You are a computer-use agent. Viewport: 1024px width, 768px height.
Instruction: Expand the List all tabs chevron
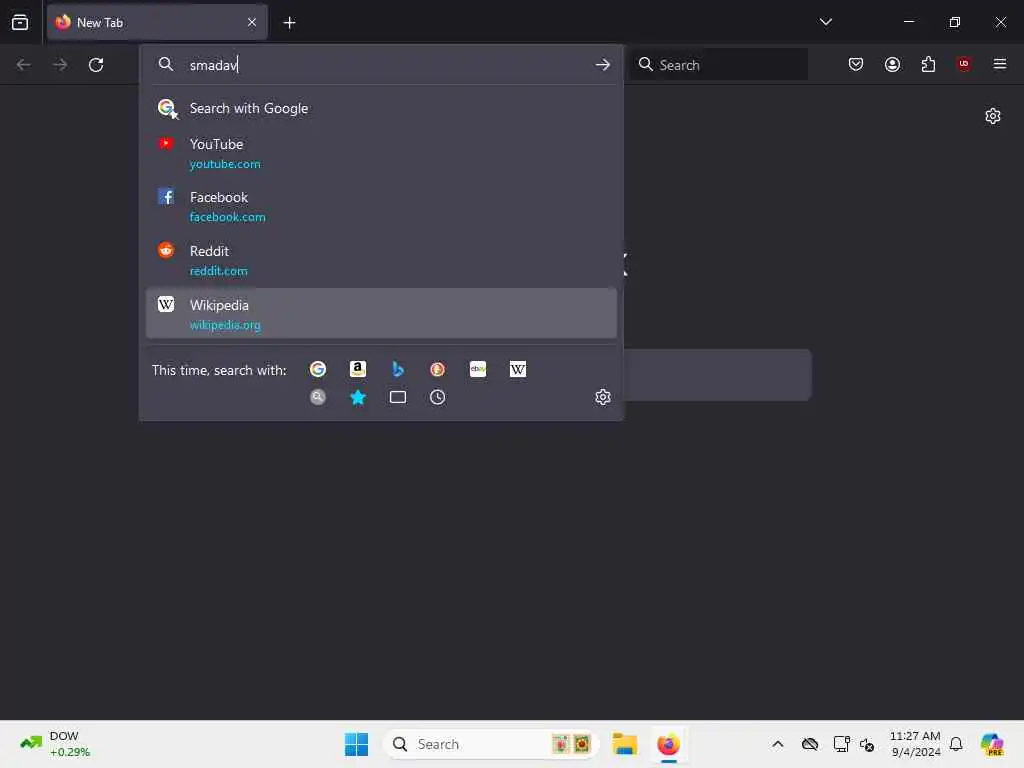click(x=825, y=22)
